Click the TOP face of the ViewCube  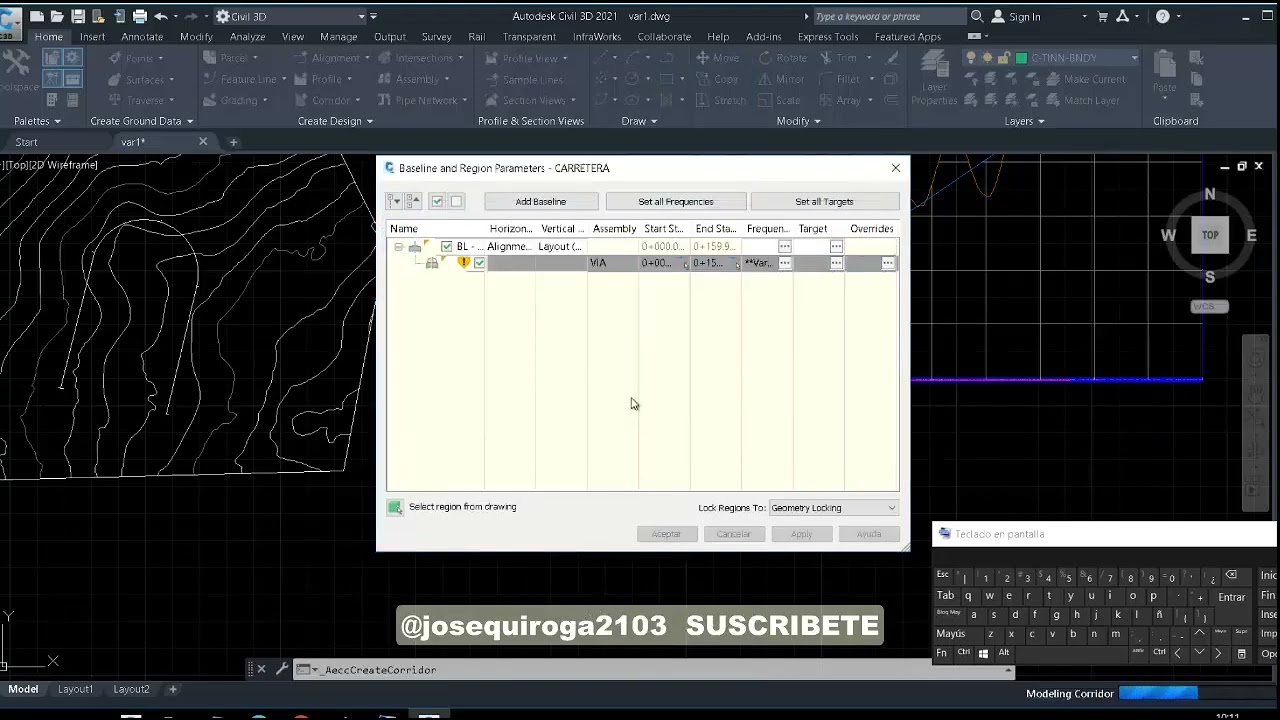pyautogui.click(x=1210, y=235)
